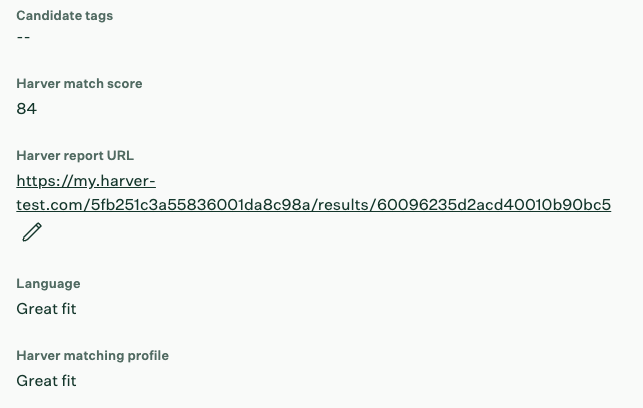Click the empty candidate tags dashes value
The width and height of the screenshot is (643, 408).
click(23, 37)
